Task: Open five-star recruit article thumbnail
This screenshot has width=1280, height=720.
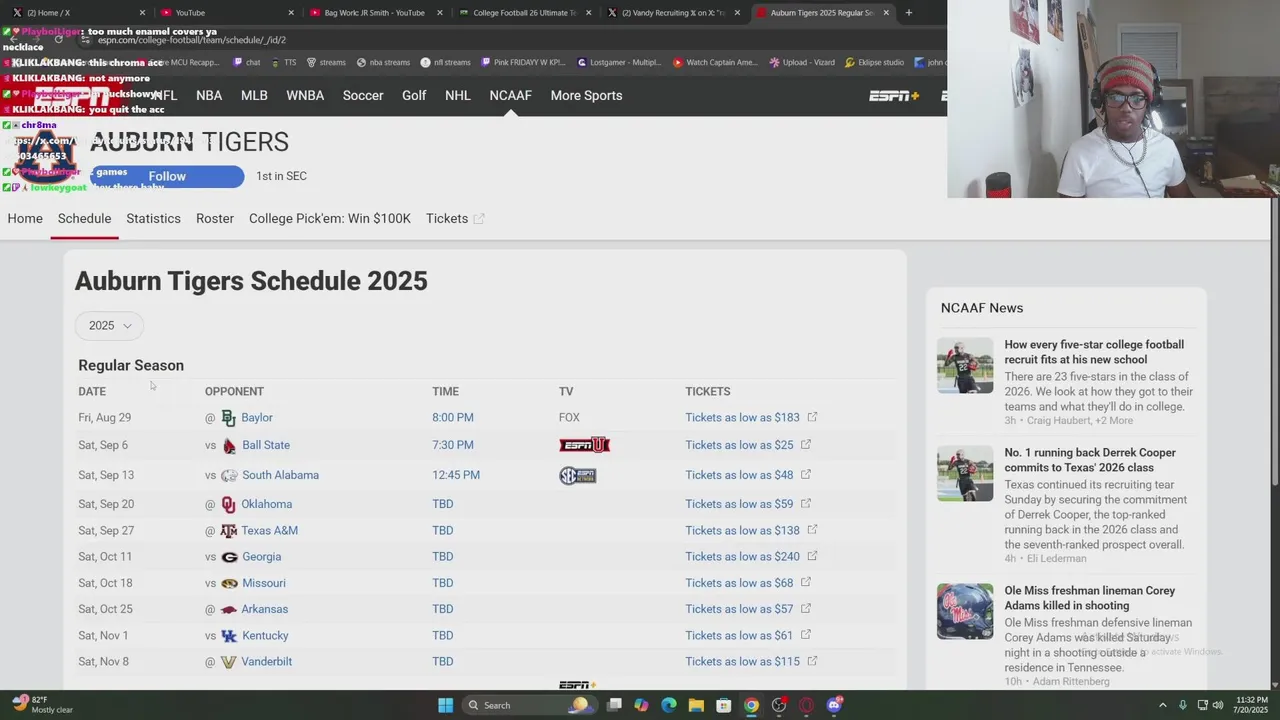Action: click(x=965, y=365)
